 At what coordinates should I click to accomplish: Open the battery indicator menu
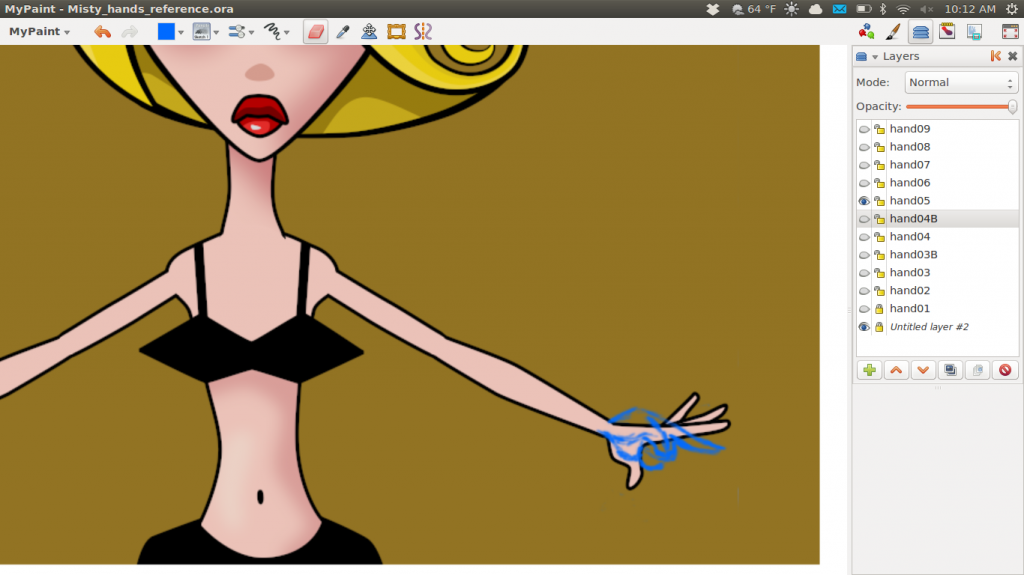pos(863,9)
